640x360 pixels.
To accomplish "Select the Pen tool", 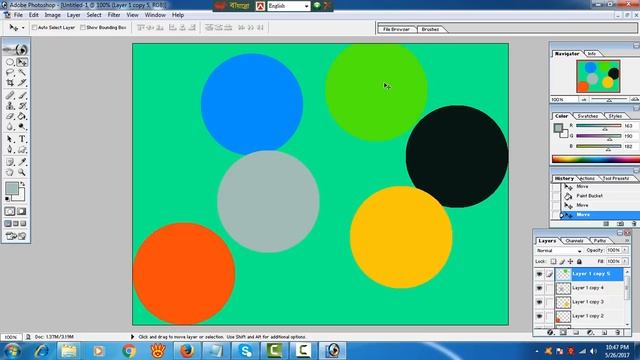I will point(10,150).
